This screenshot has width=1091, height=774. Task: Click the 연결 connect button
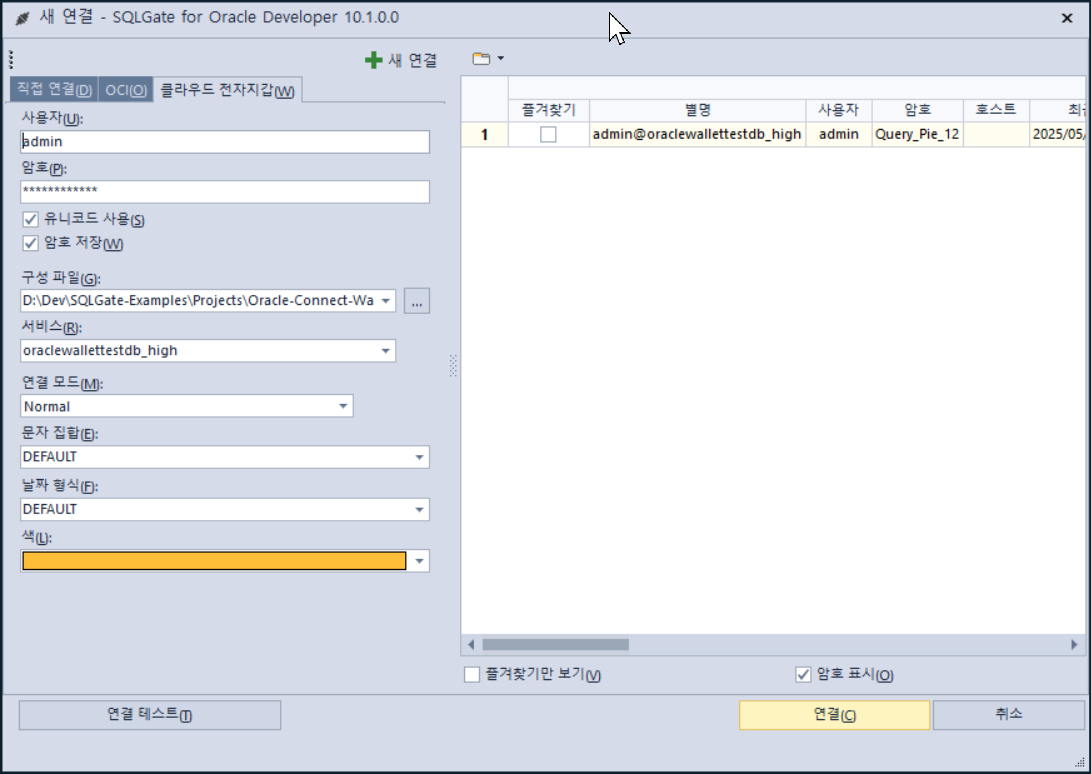click(834, 715)
